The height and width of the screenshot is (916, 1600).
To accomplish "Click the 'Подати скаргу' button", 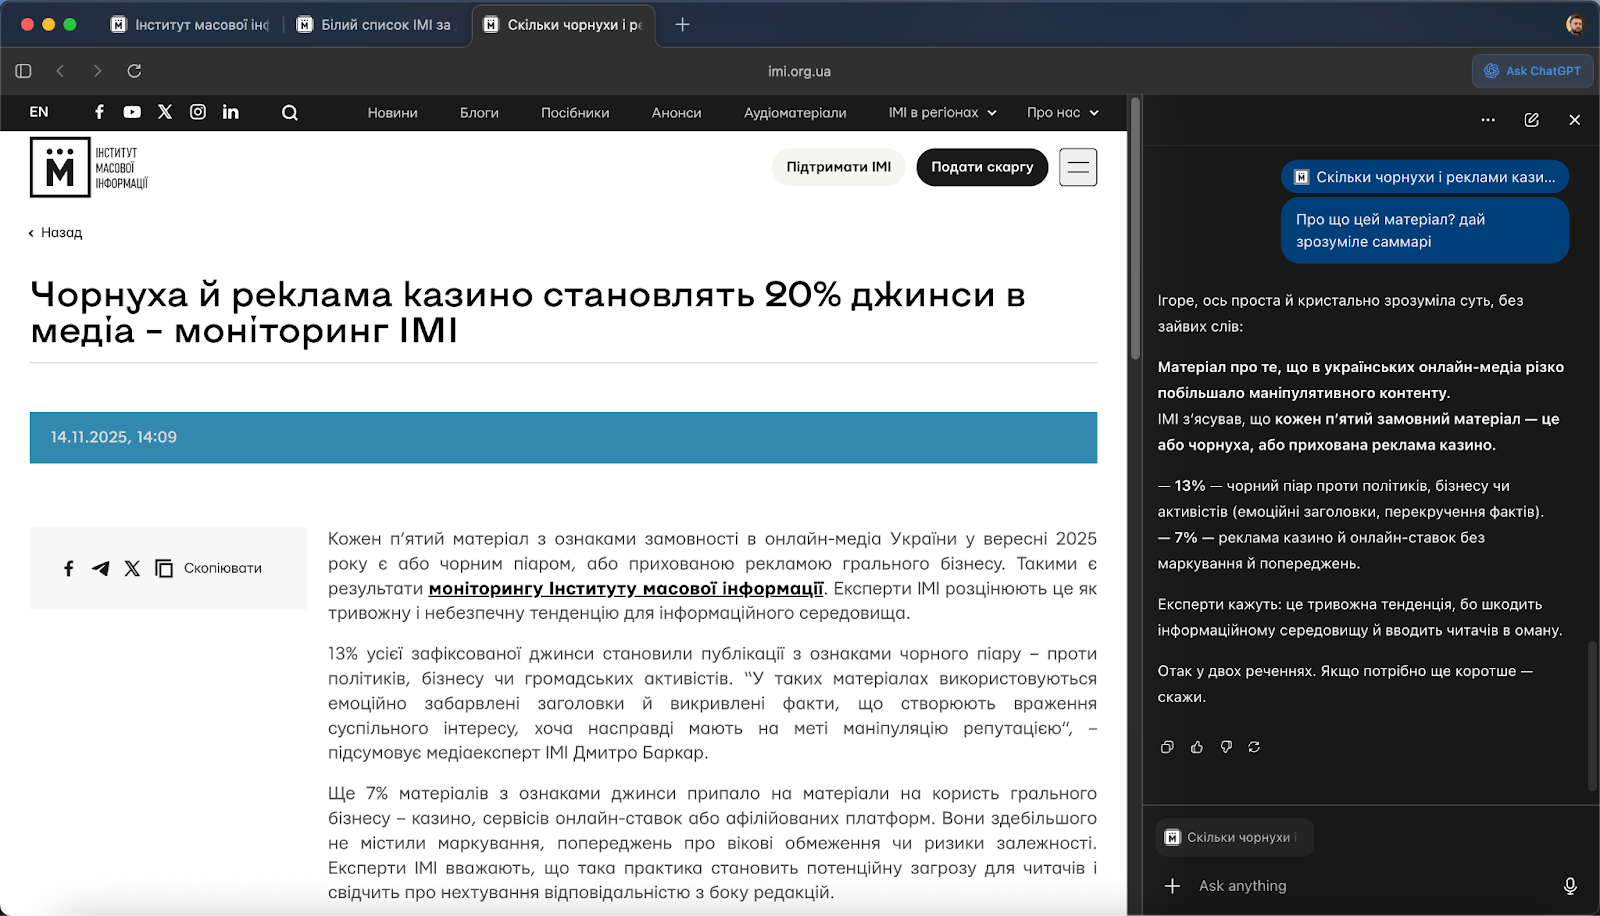I will tap(982, 167).
